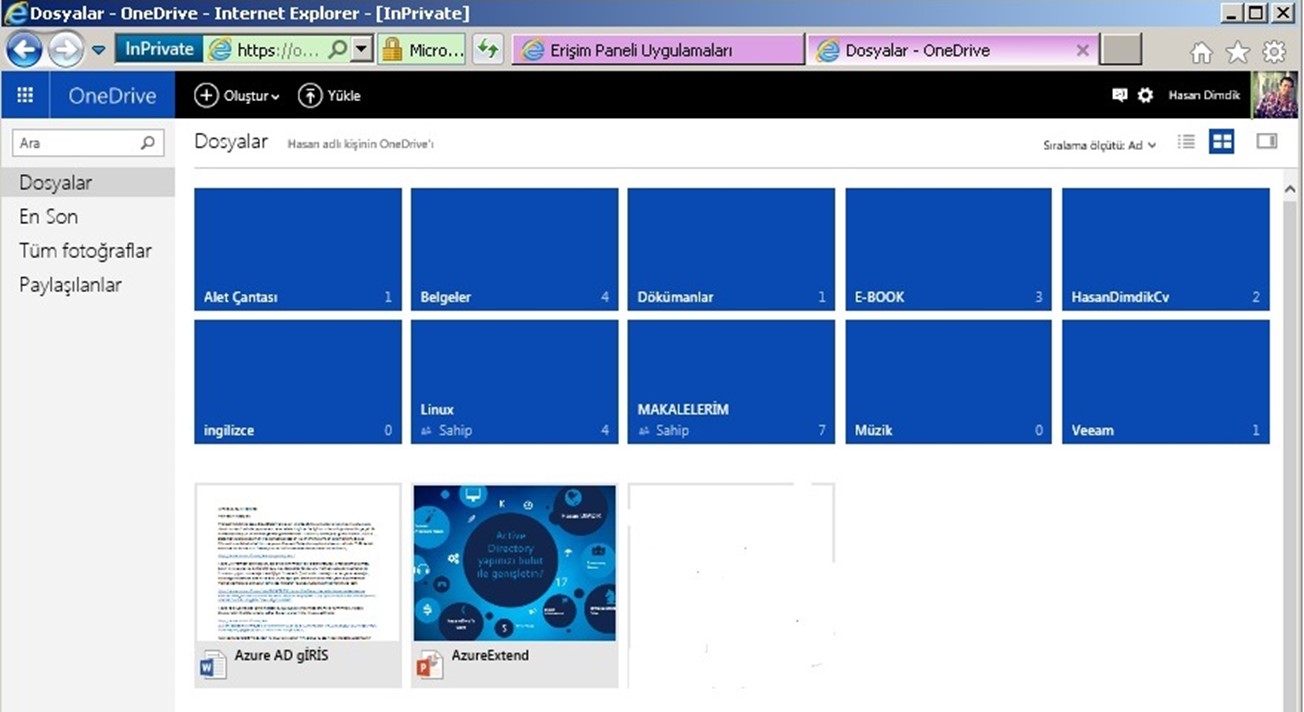1304x712 pixels.
Task: Click the browser Forward button
Action: click(65, 49)
